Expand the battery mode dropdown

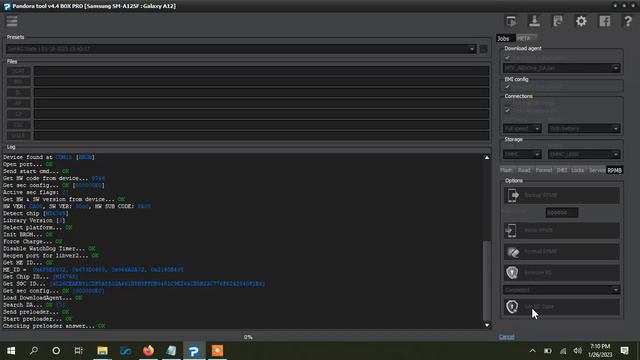[x=616, y=129]
